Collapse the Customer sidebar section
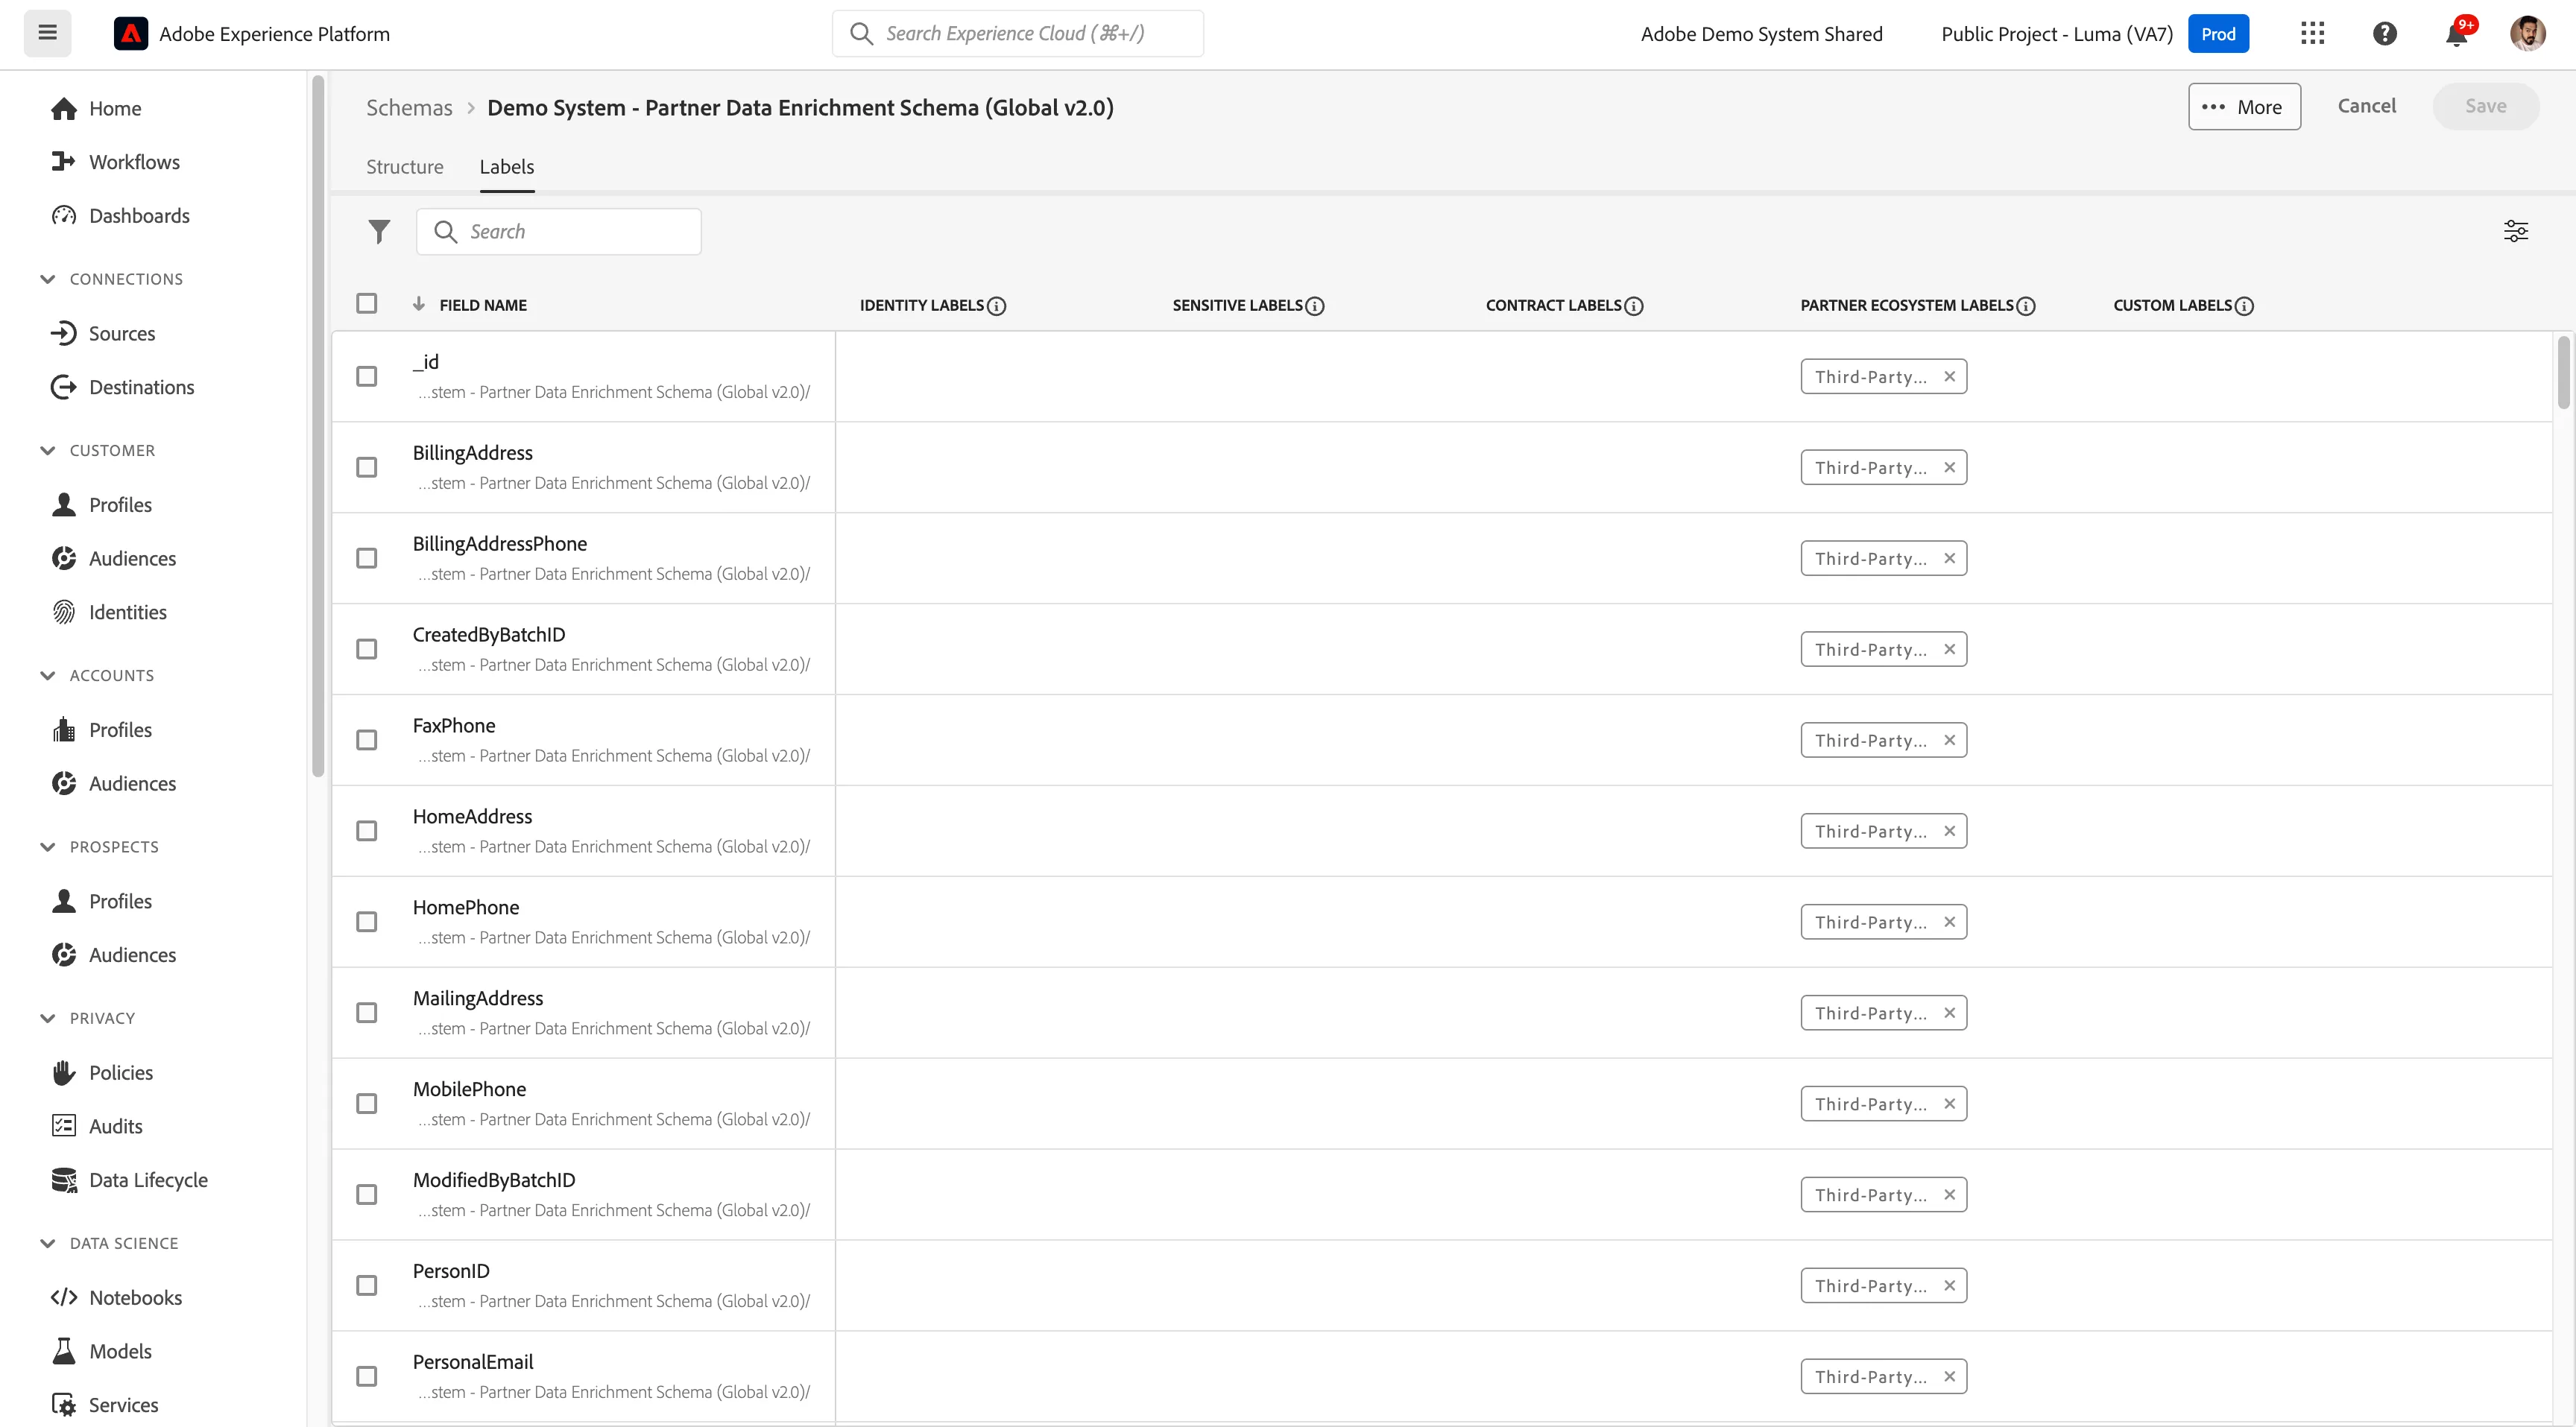 47,451
